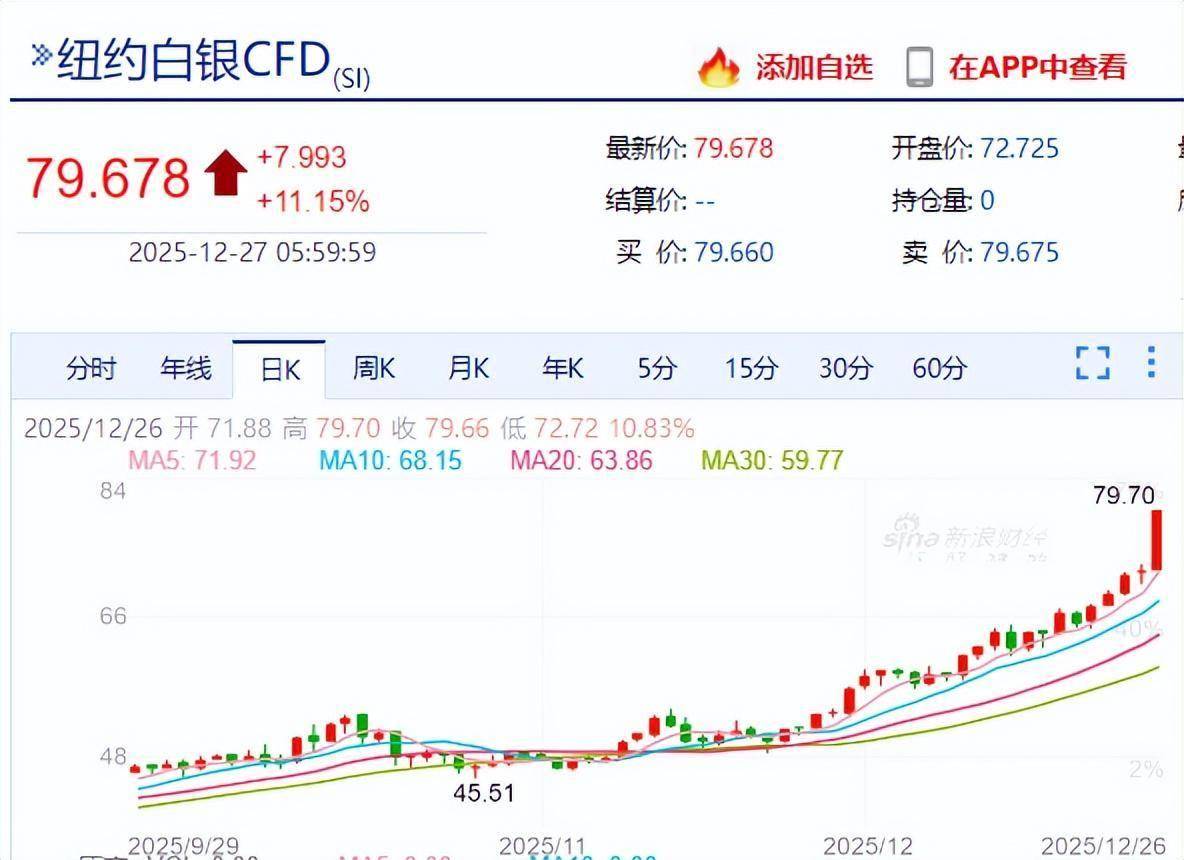Switch to the 周K weekly chart tab

pos(372,369)
